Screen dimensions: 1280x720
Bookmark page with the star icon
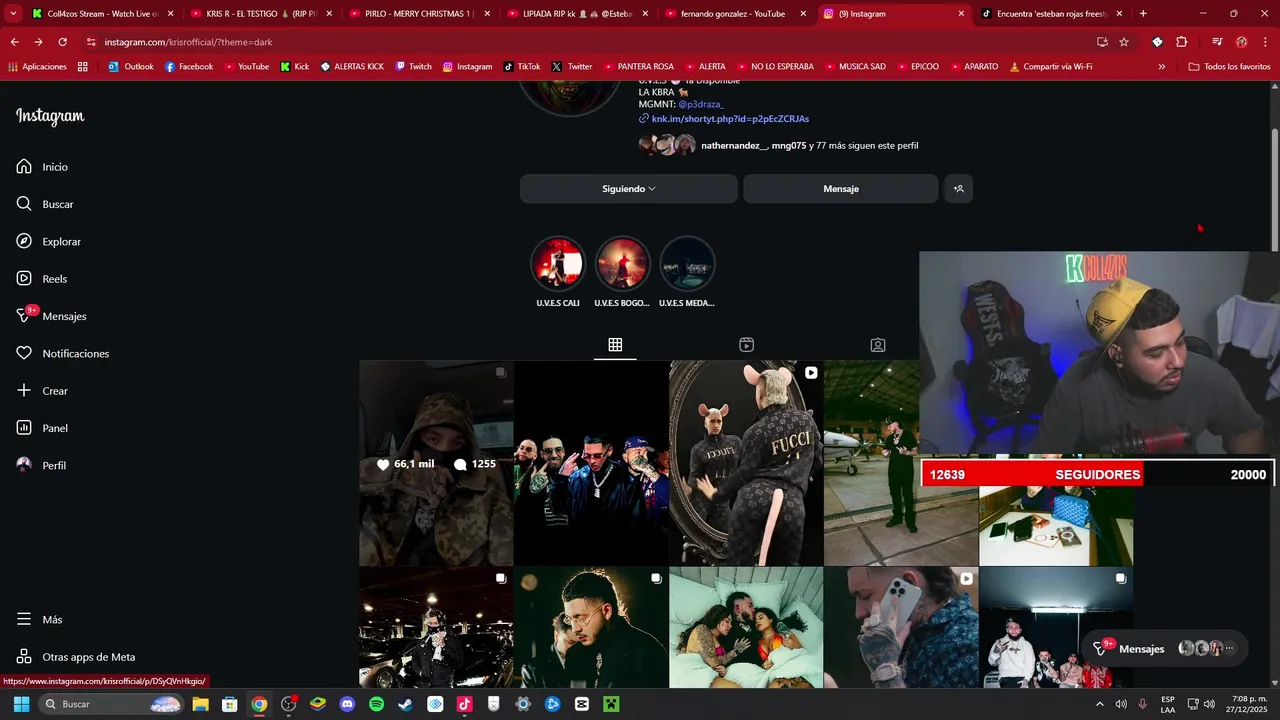coord(1124,42)
